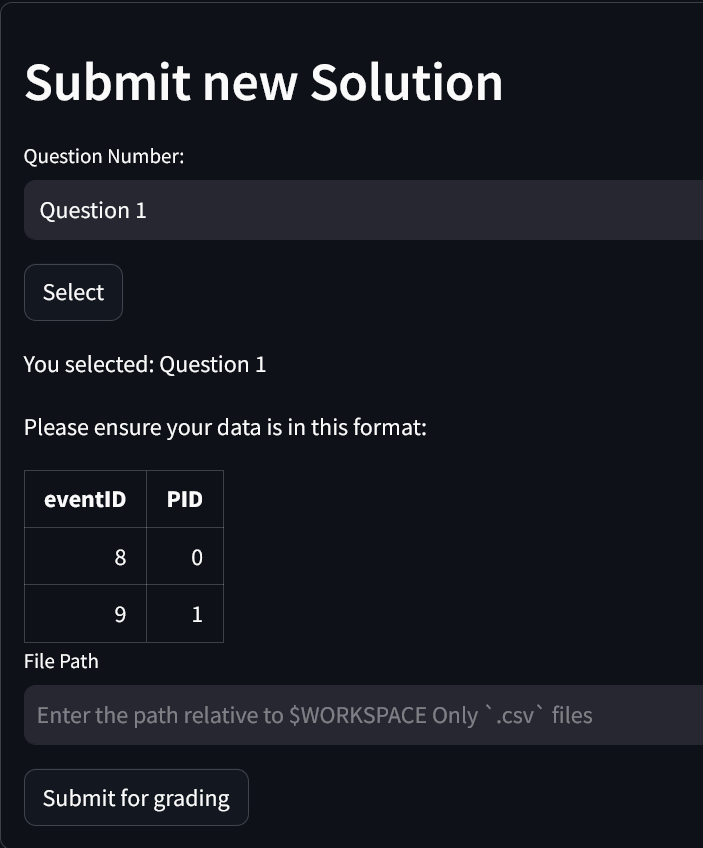Screen dimensions: 703x848
Task: Click the Submit for grading button
Action: click(x=136, y=798)
